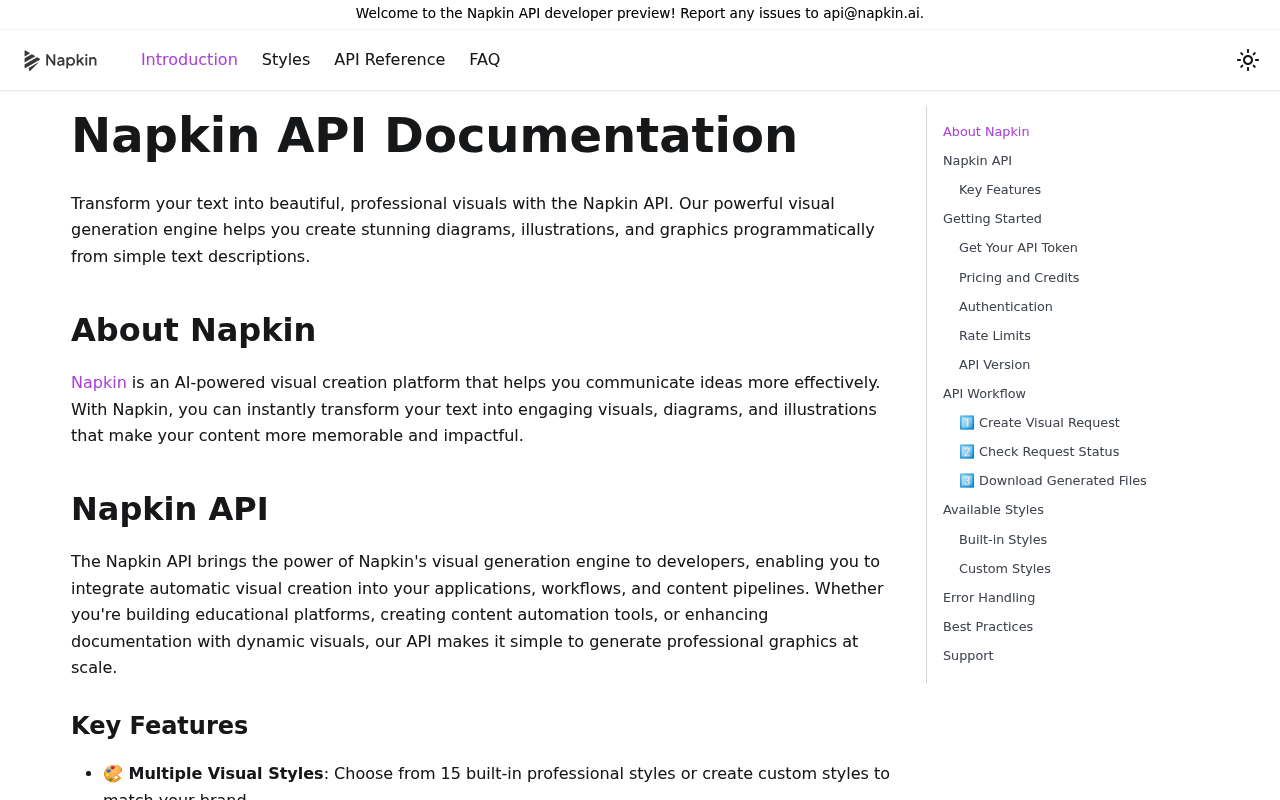Click the Napkin logo in header
This screenshot has width=1280, height=800.
(60, 60)
